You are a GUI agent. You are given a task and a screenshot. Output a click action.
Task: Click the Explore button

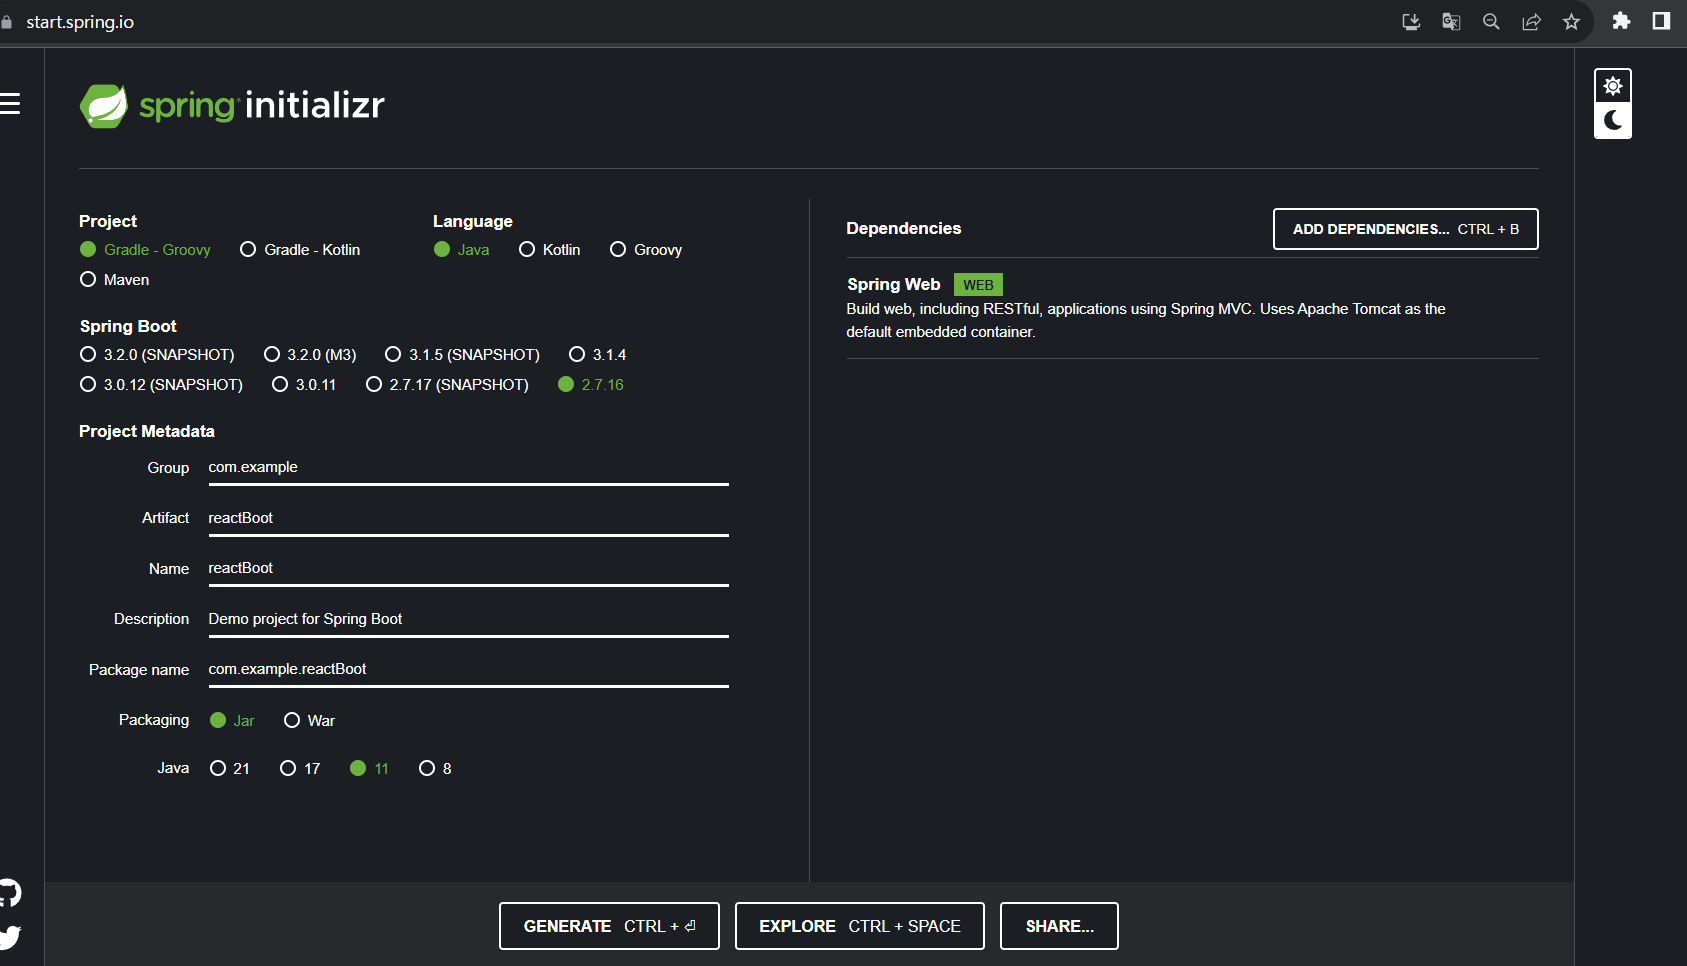[x=859, y=926]
